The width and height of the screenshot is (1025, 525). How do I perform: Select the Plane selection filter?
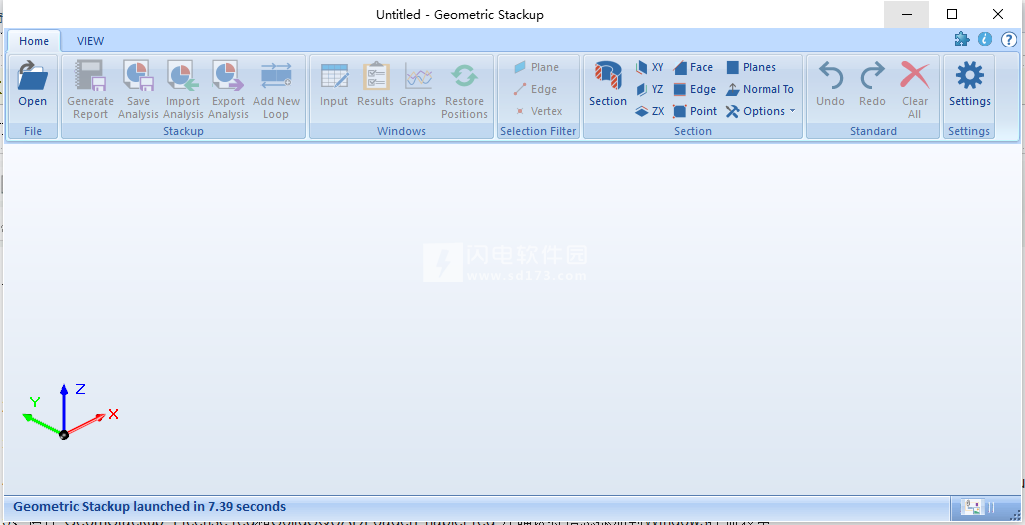536,67
